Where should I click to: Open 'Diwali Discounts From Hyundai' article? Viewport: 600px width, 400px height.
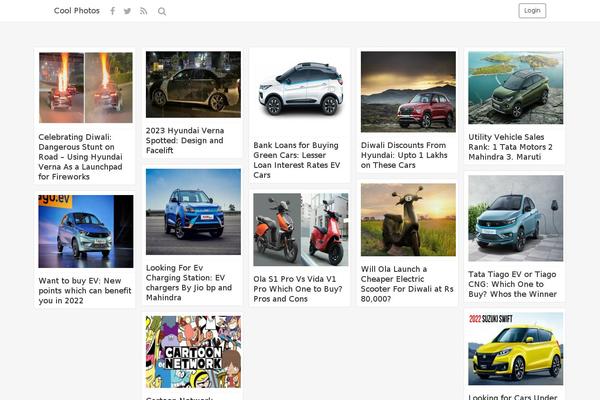(404, 155)
